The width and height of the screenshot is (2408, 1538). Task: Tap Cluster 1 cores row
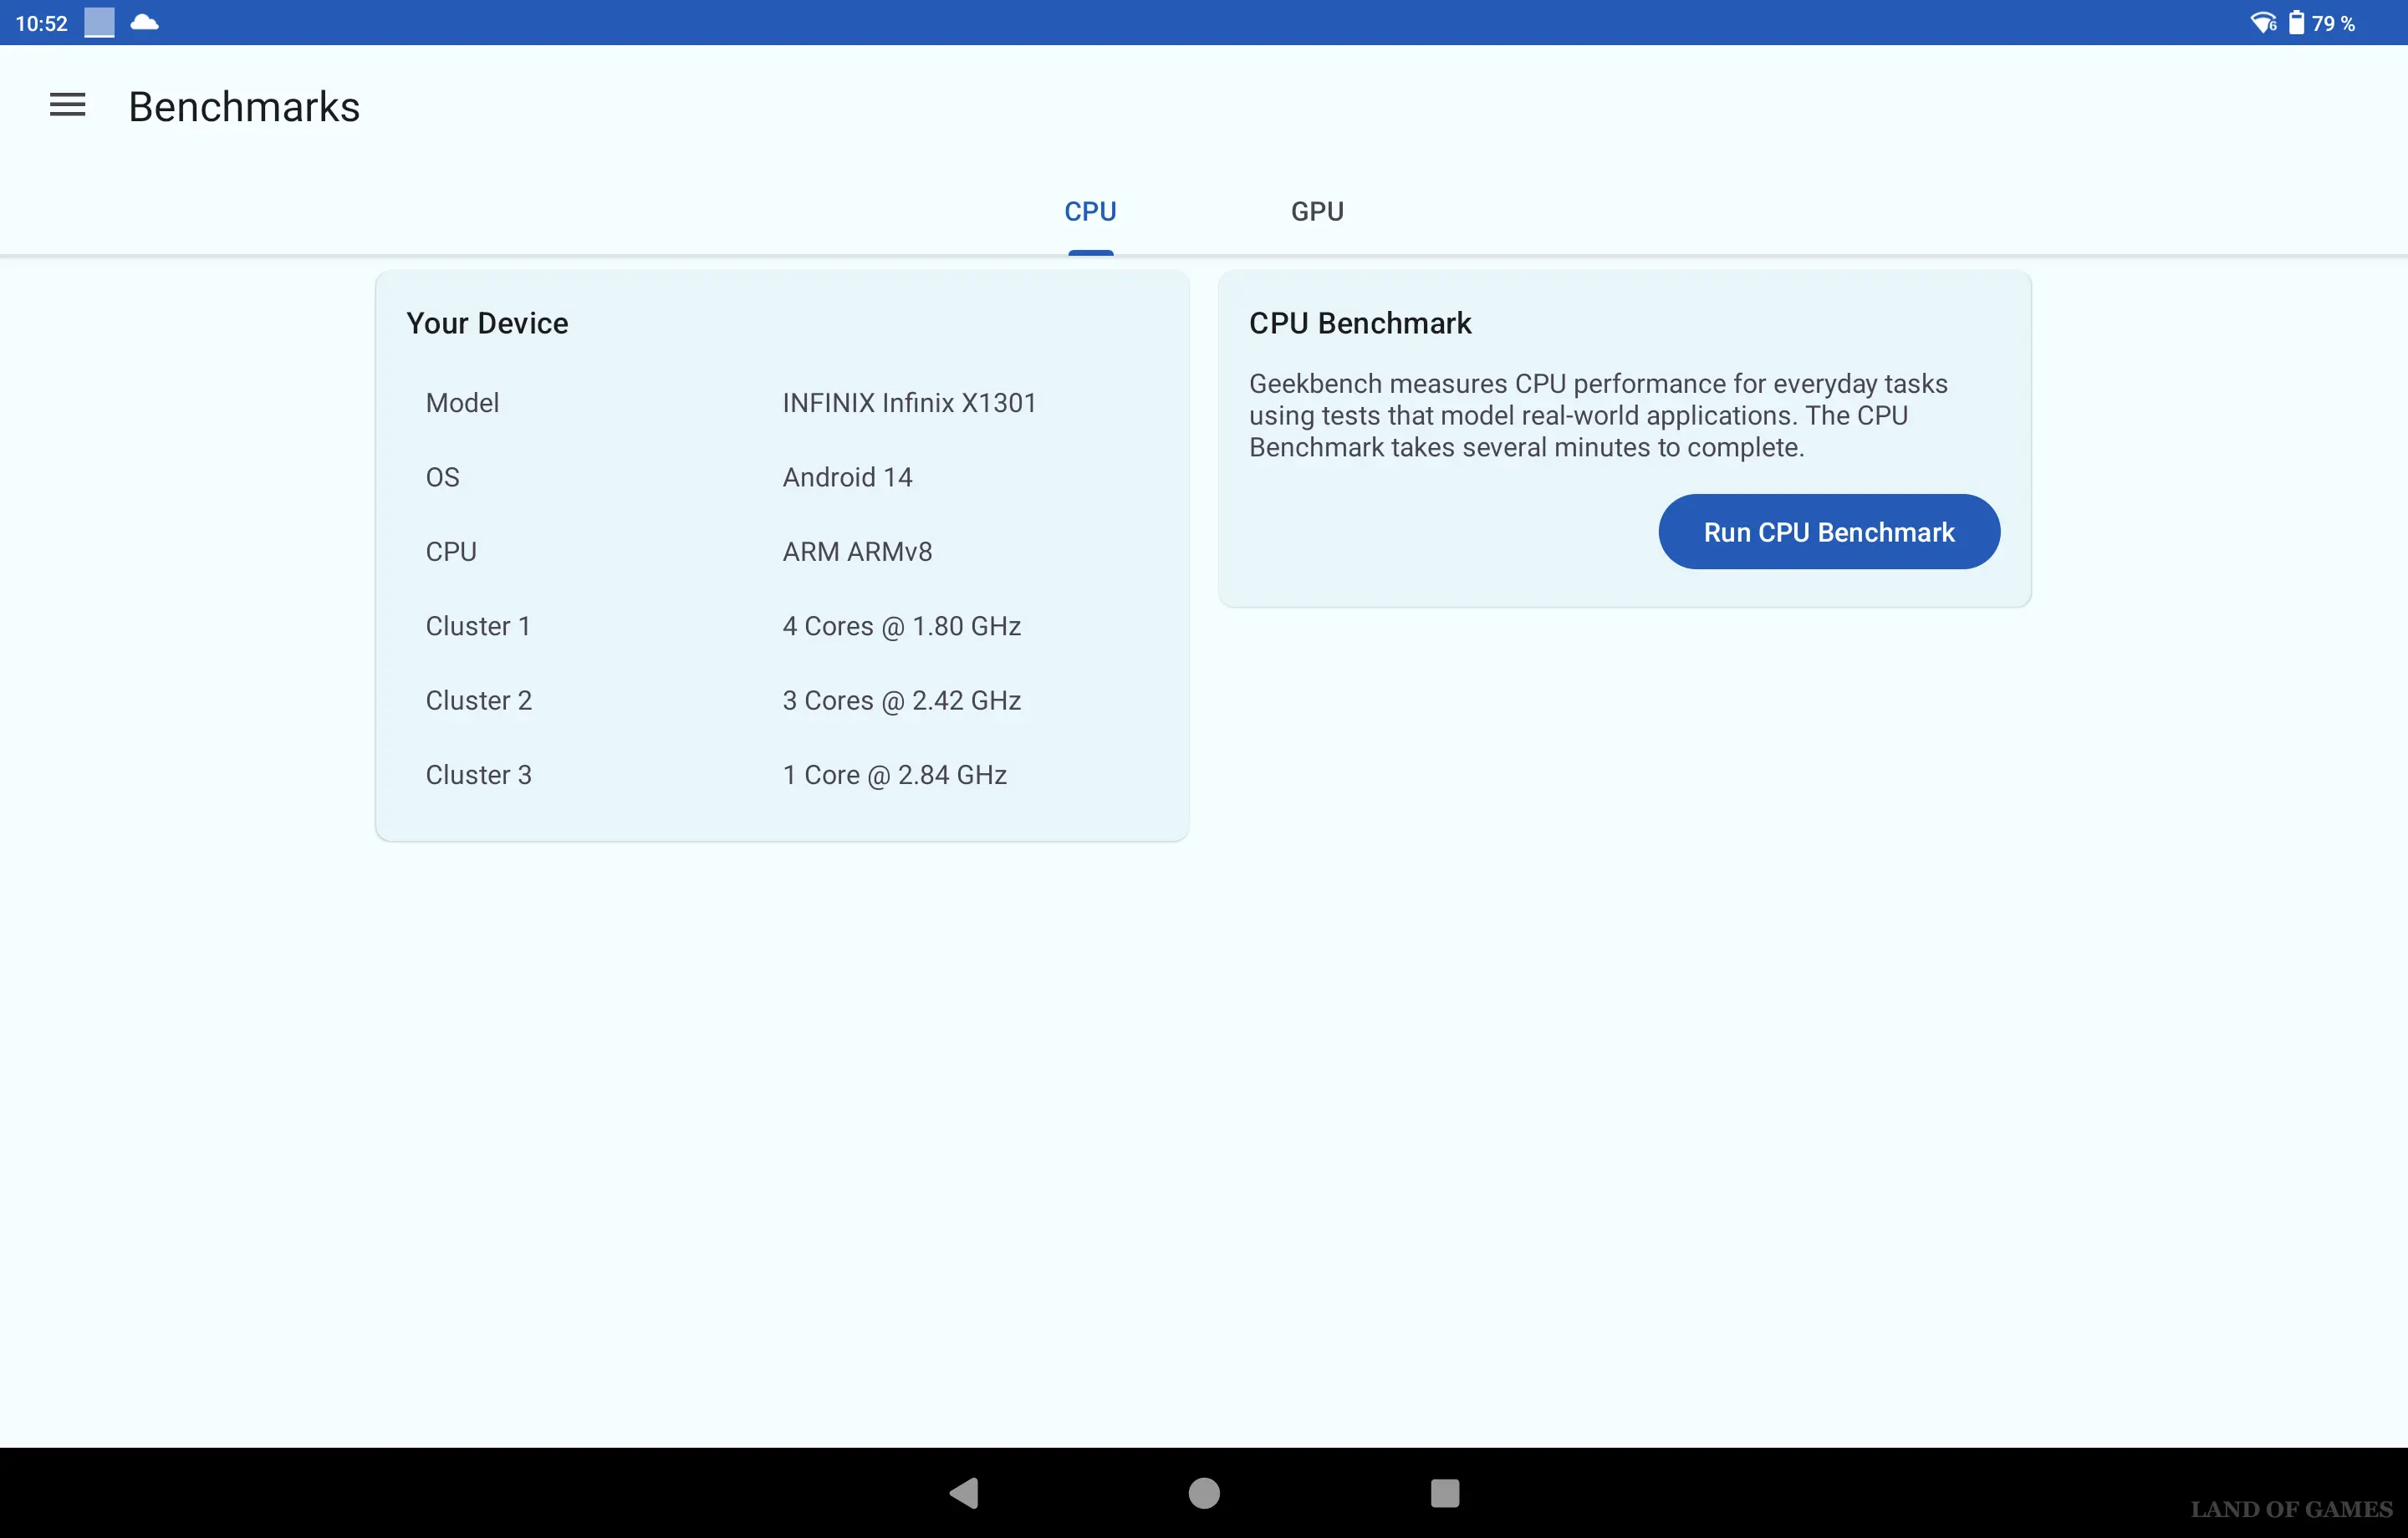(901, 626)
